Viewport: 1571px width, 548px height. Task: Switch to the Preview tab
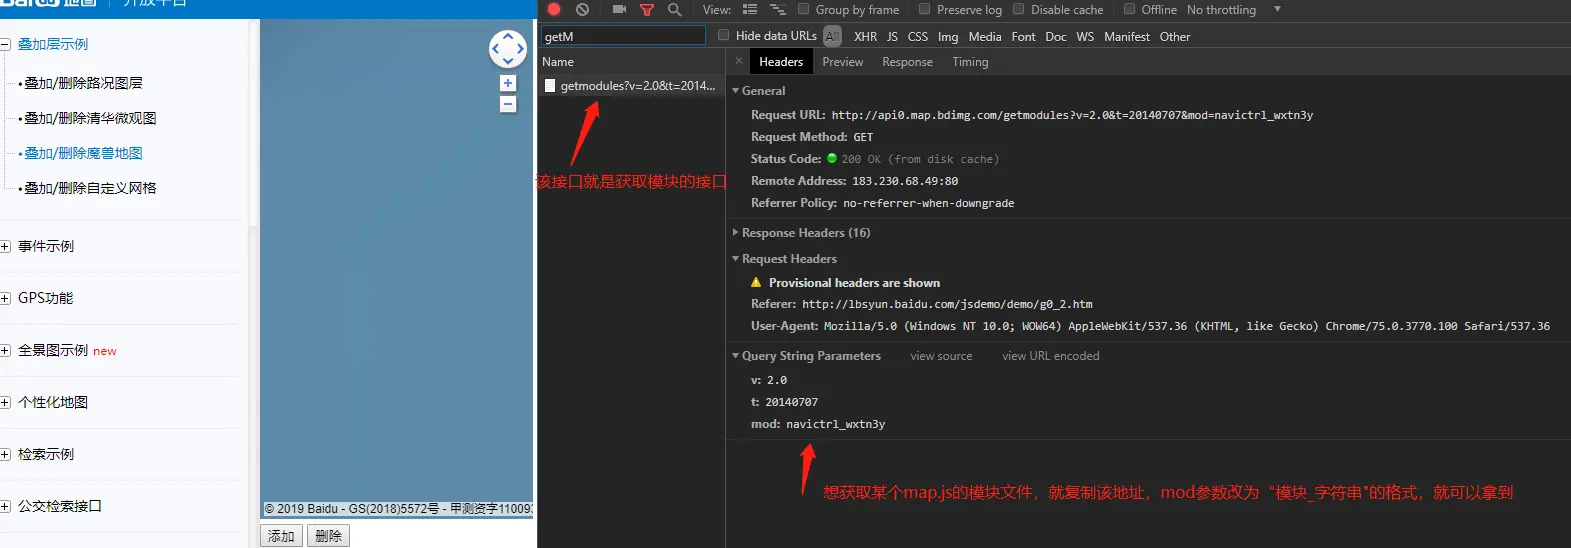coord(843,62)
